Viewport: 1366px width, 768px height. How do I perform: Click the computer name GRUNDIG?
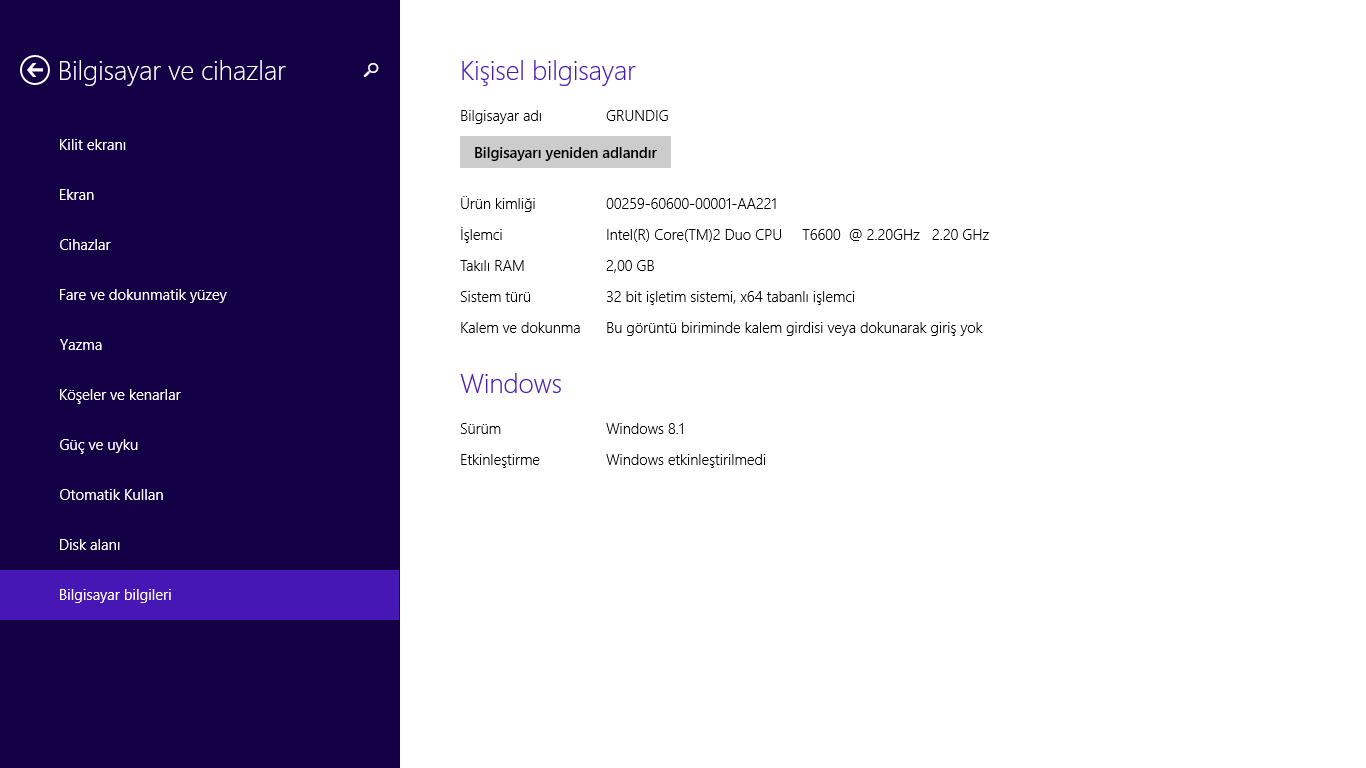coord(637,116)
